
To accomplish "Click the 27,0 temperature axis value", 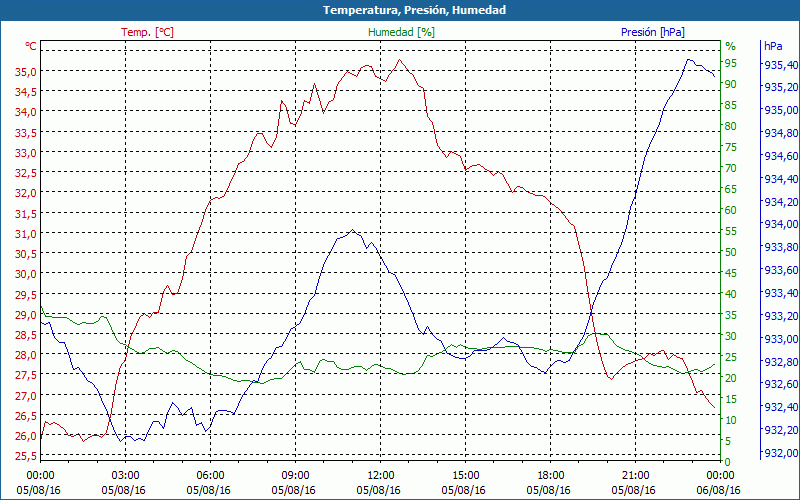I will coord(25,395).
